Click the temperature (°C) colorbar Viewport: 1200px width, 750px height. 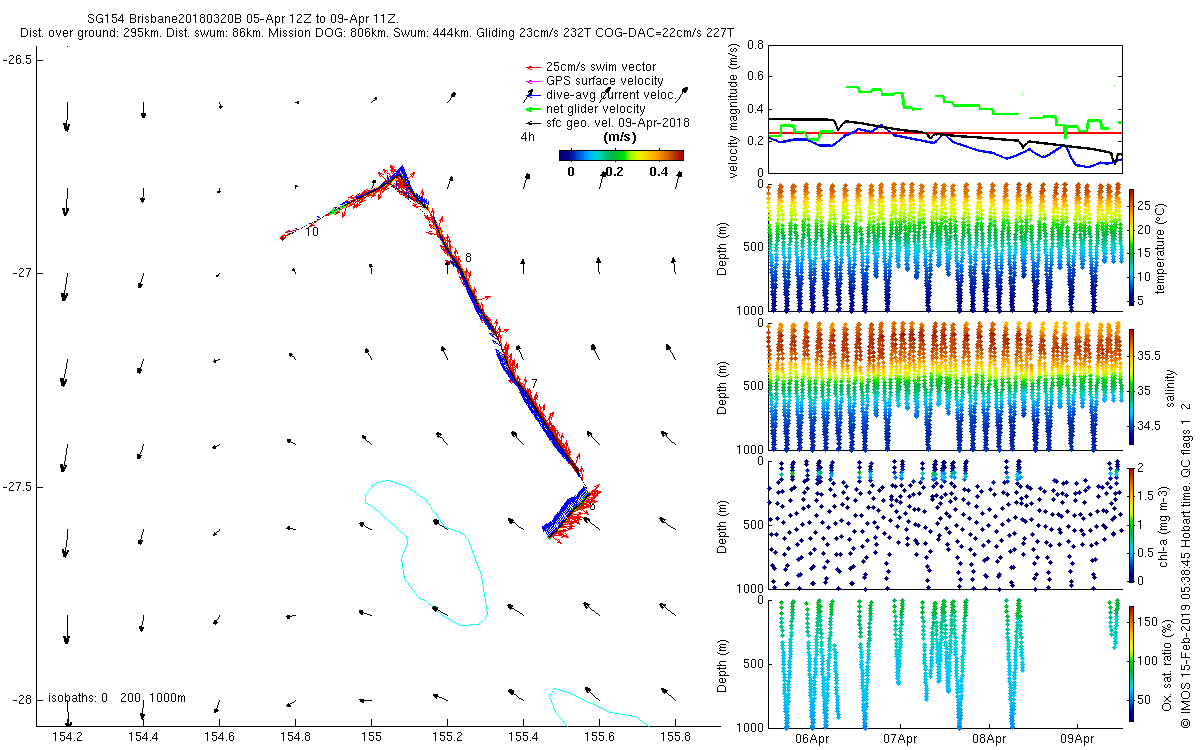1132,246
